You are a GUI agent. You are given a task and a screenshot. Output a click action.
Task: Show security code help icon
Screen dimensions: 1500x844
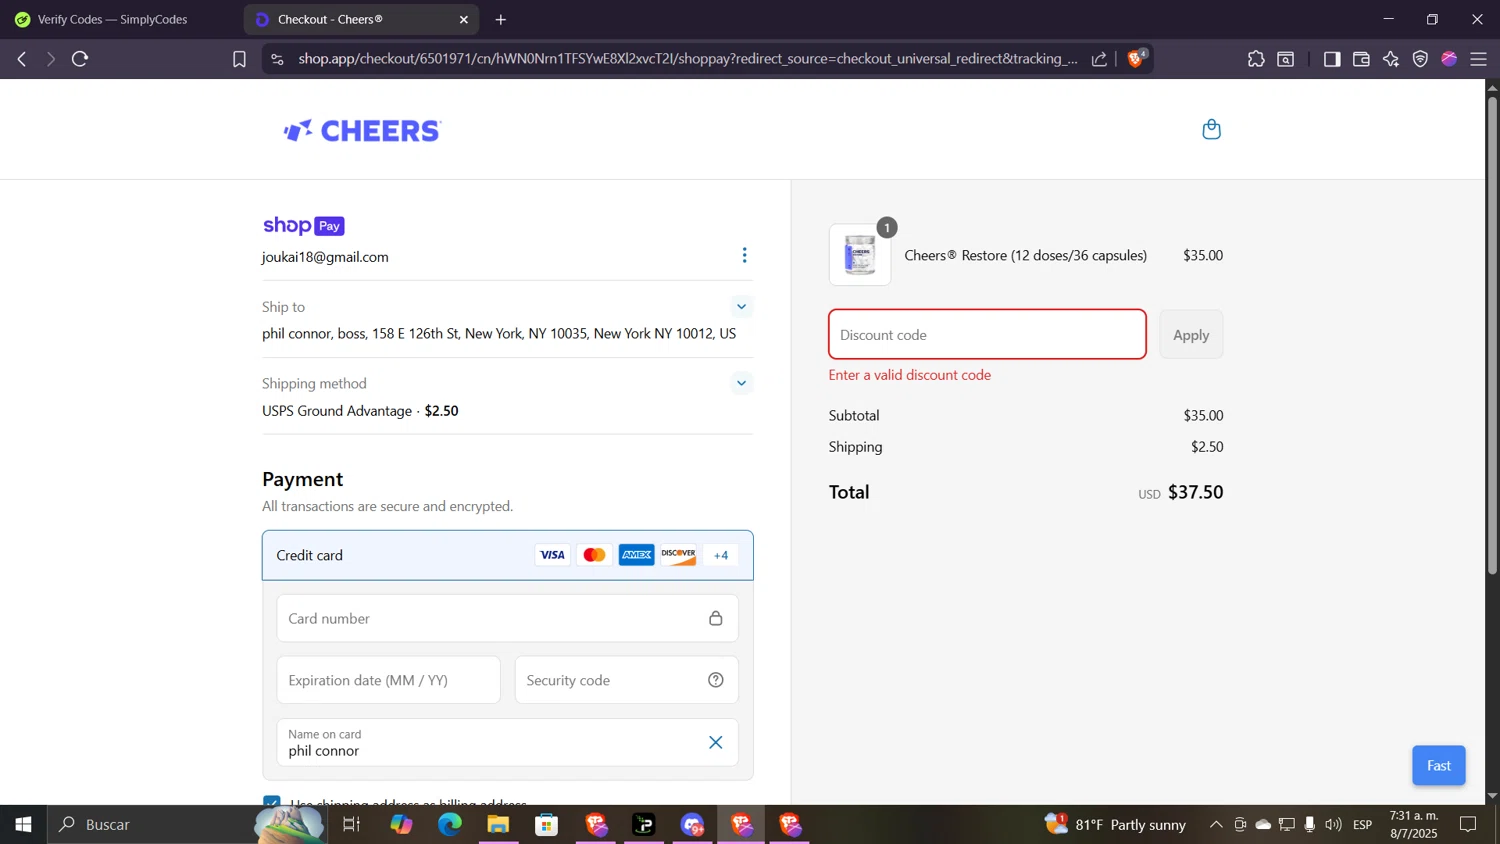coord(716,680)
